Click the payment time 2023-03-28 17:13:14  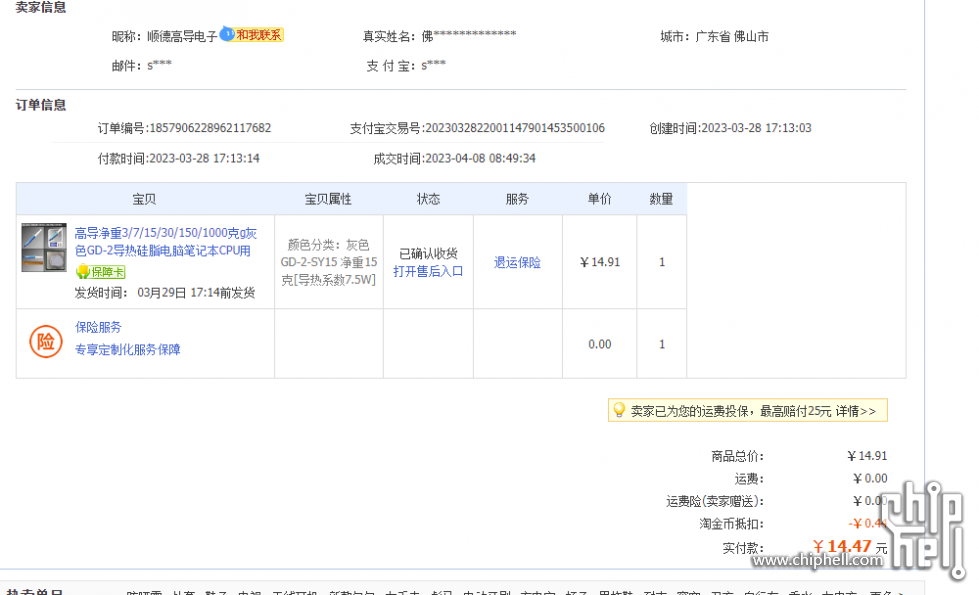[x=204, y=159]
